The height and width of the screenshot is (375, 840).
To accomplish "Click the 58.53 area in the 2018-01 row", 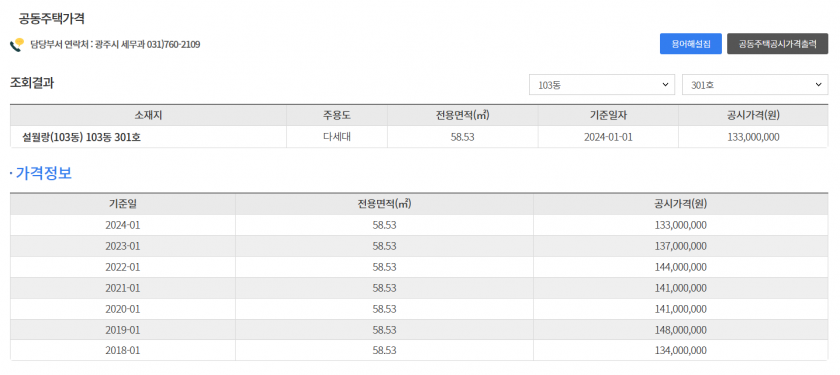I will (384, 350).
